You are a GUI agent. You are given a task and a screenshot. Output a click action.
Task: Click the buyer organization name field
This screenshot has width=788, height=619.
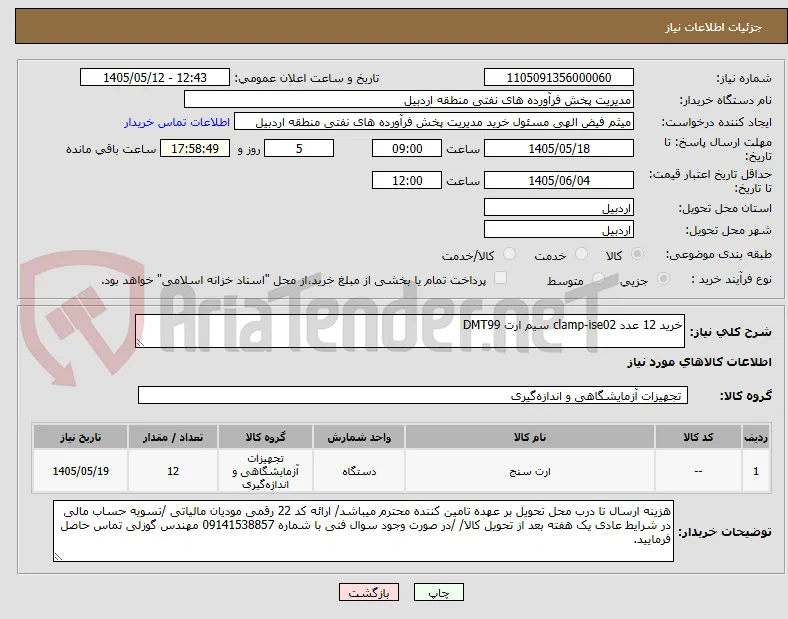click(409, 99)
